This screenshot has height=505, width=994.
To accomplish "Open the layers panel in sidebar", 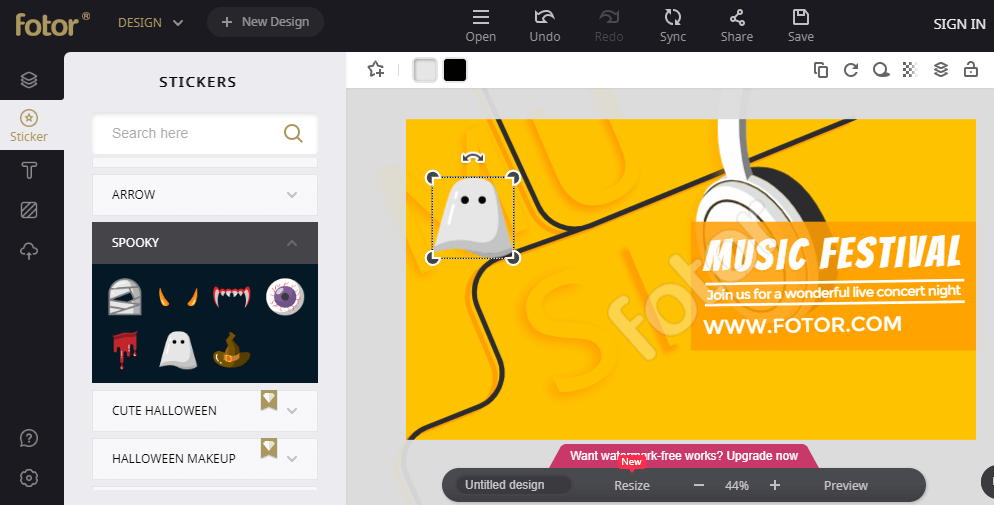I will pos(29,80).
